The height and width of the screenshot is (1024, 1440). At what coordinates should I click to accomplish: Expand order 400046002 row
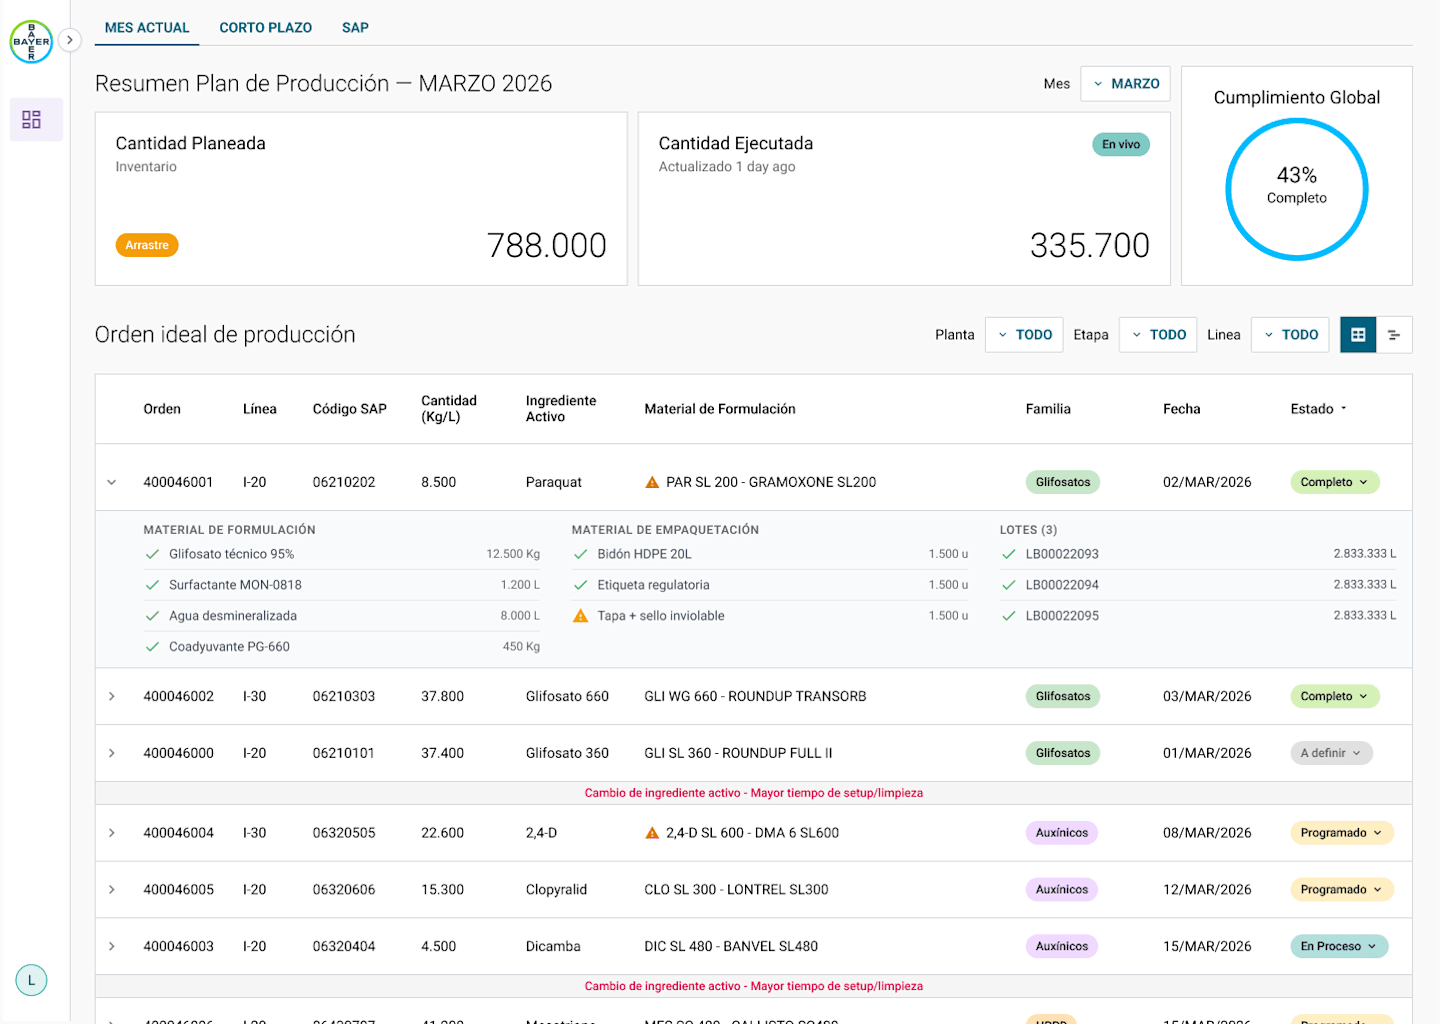pos(112,696)
